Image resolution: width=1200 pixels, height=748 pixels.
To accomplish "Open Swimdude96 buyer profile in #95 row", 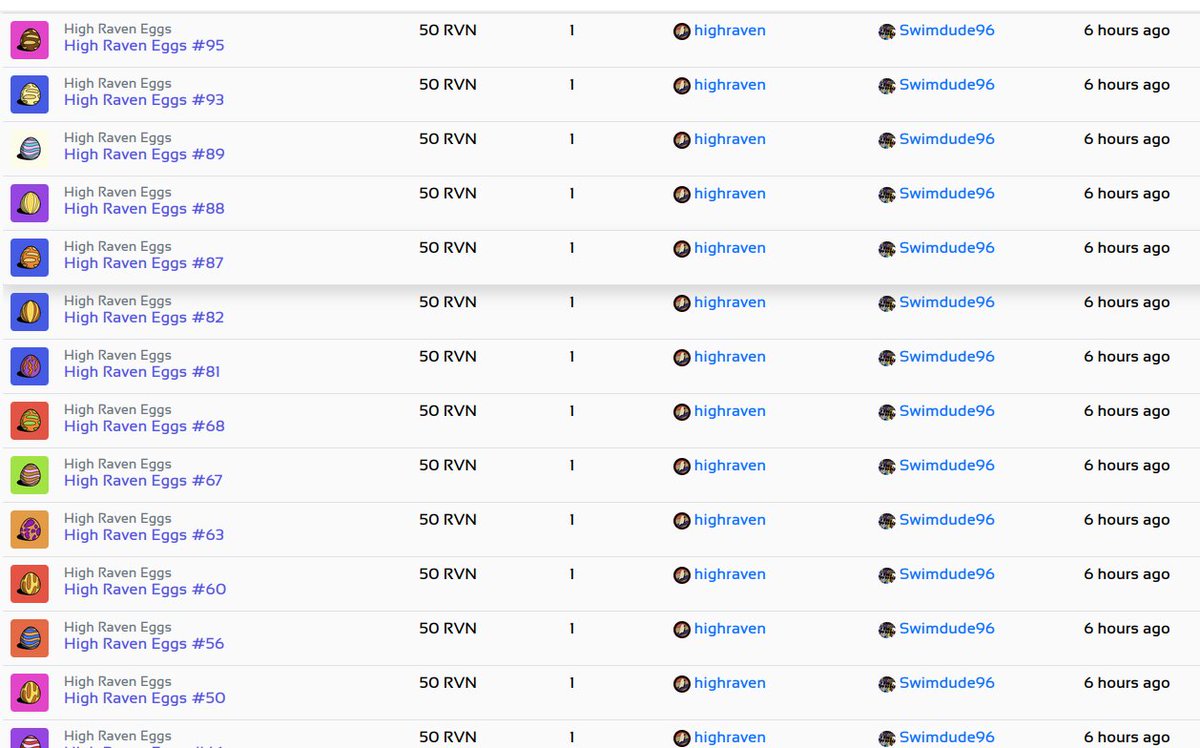I will tap(947, 30).
